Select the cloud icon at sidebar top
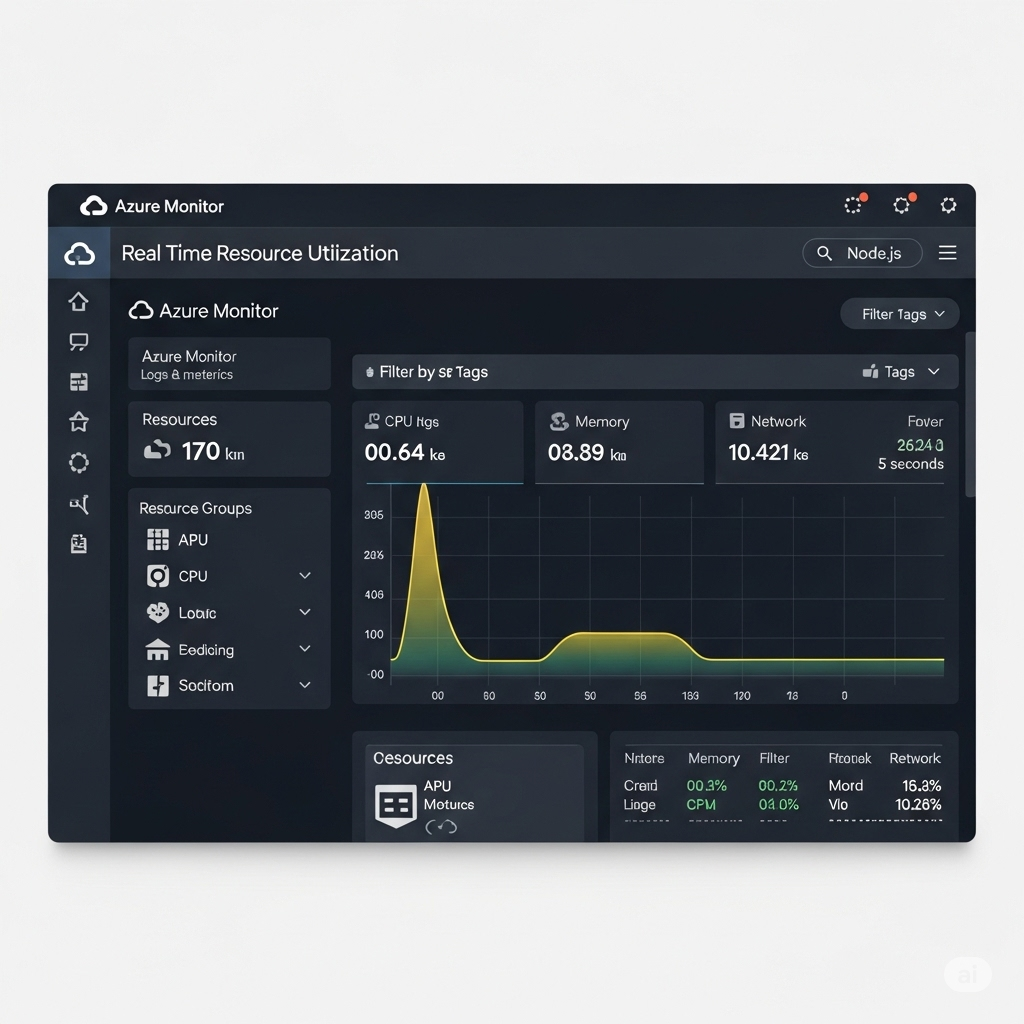This screenshot has height=1024, width=1024. click(x=79, y=253)
